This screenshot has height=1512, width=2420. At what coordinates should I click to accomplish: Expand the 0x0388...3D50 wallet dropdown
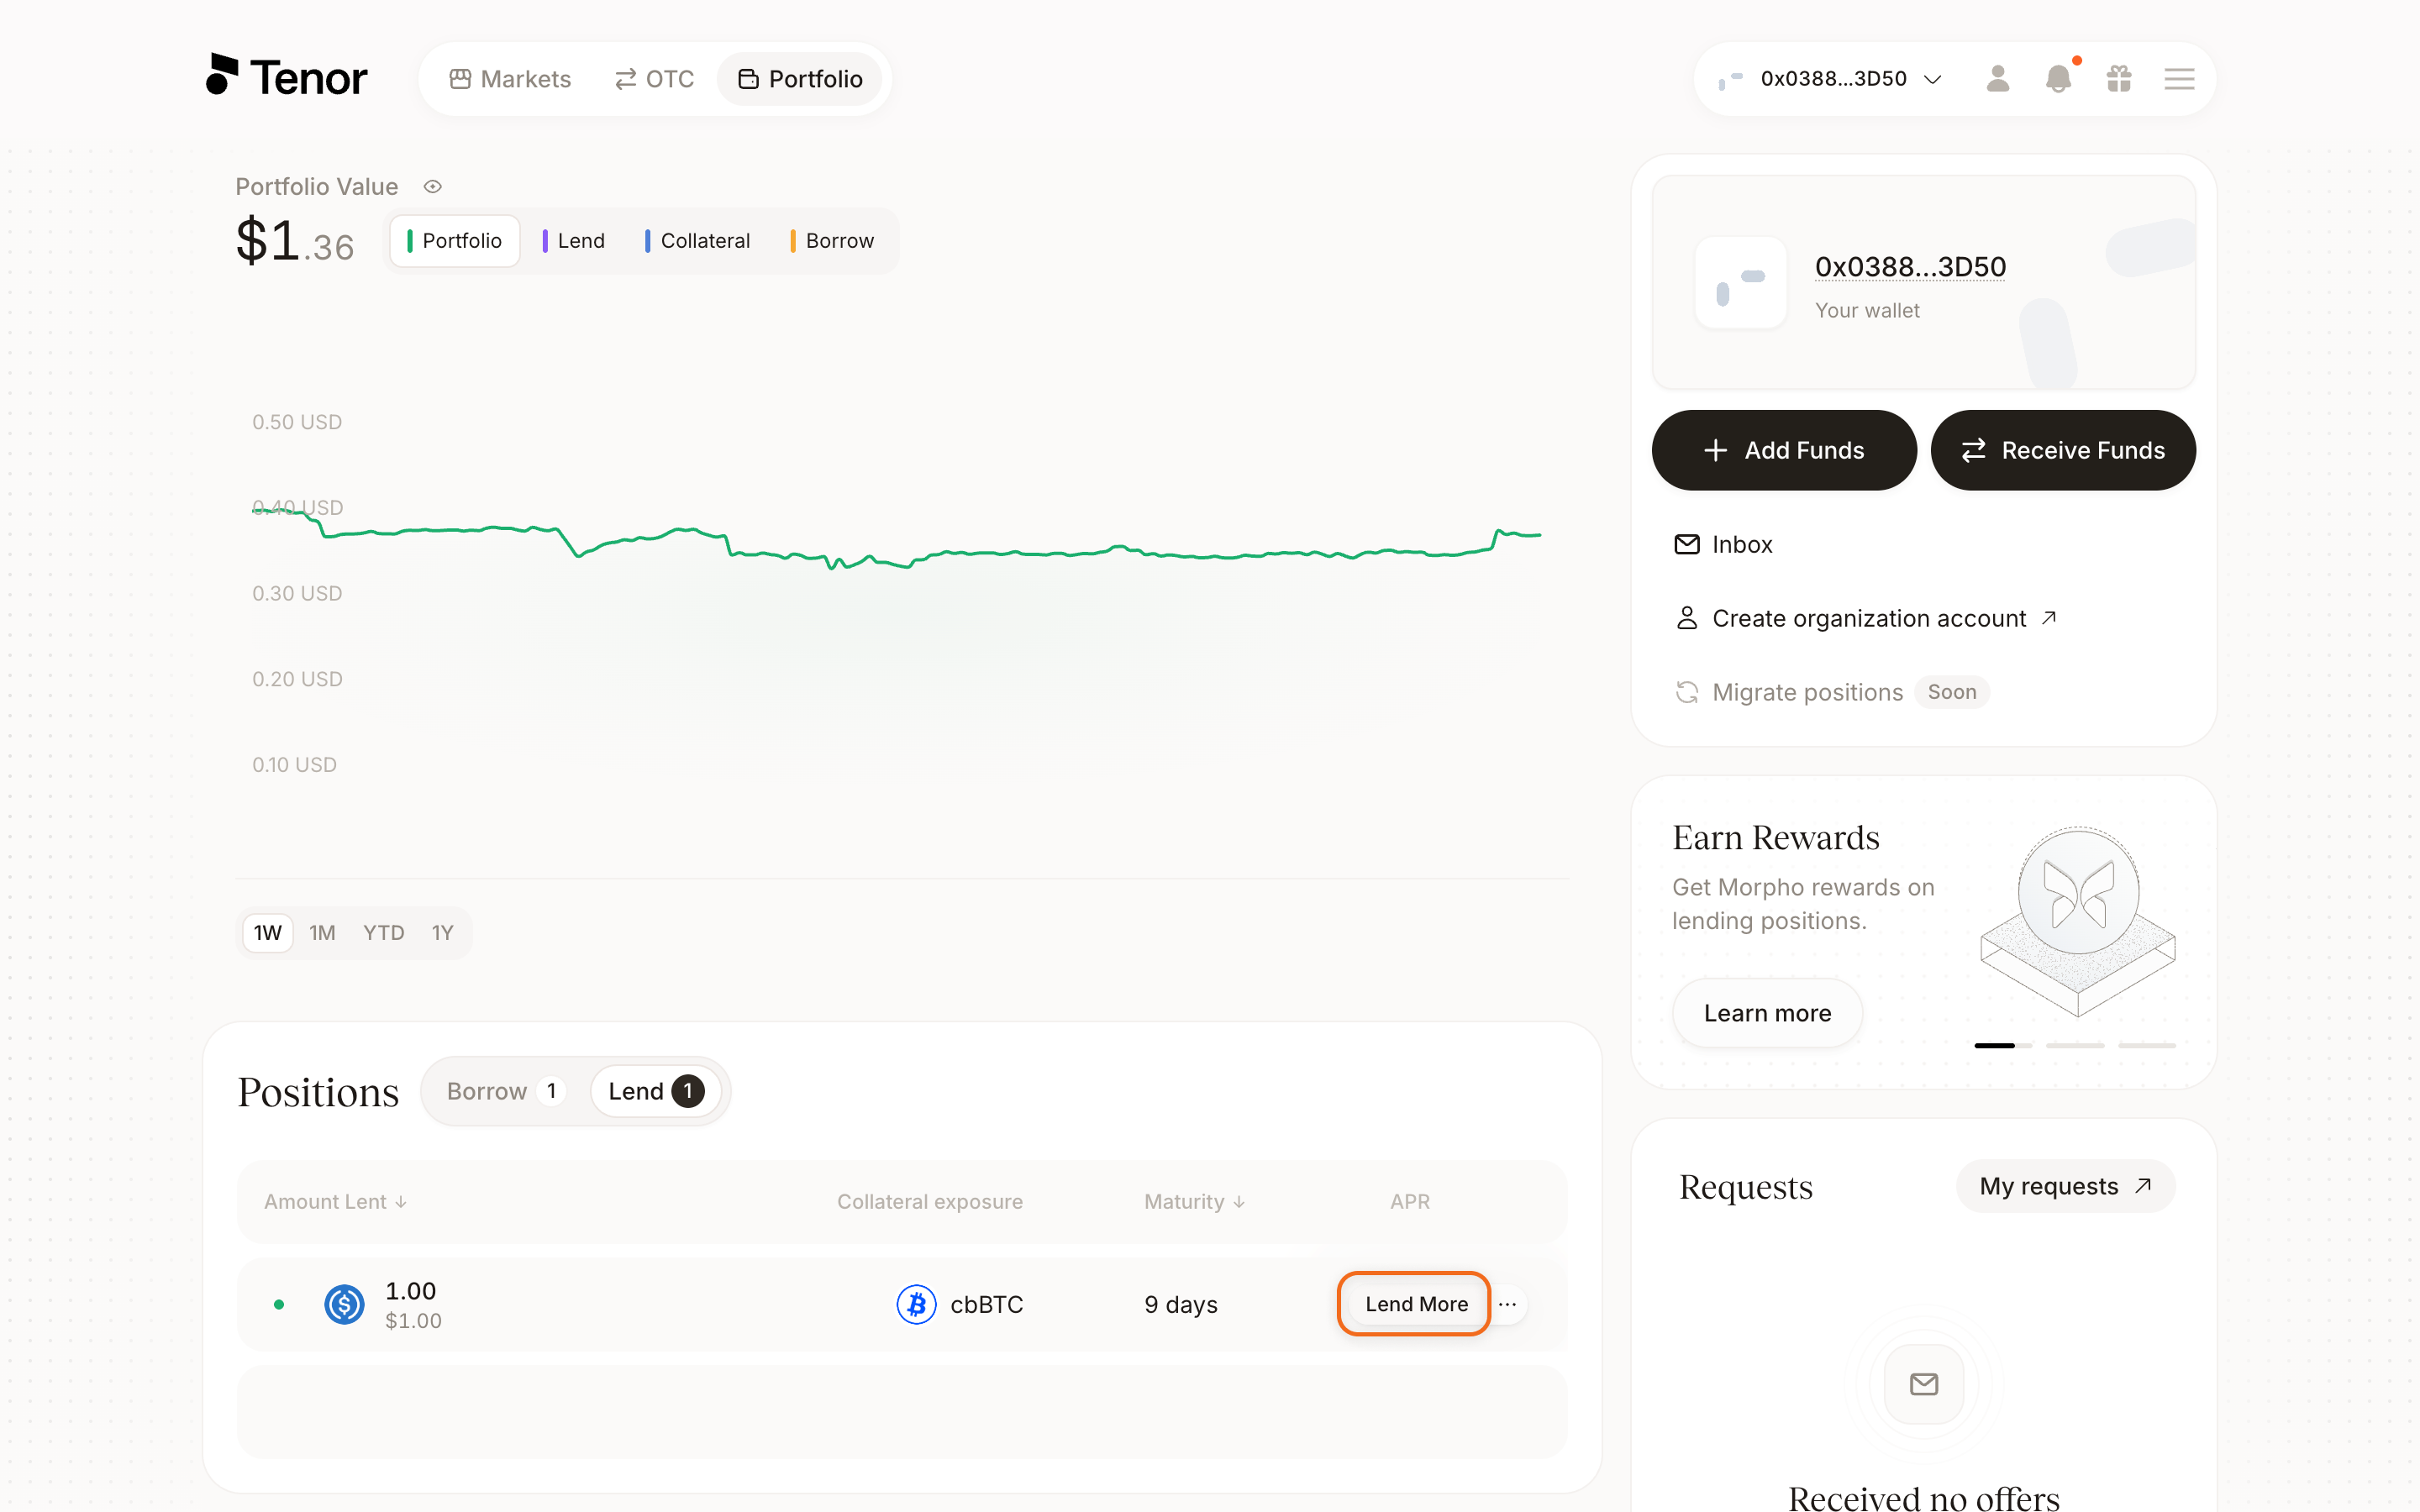tap(1831, 79)
